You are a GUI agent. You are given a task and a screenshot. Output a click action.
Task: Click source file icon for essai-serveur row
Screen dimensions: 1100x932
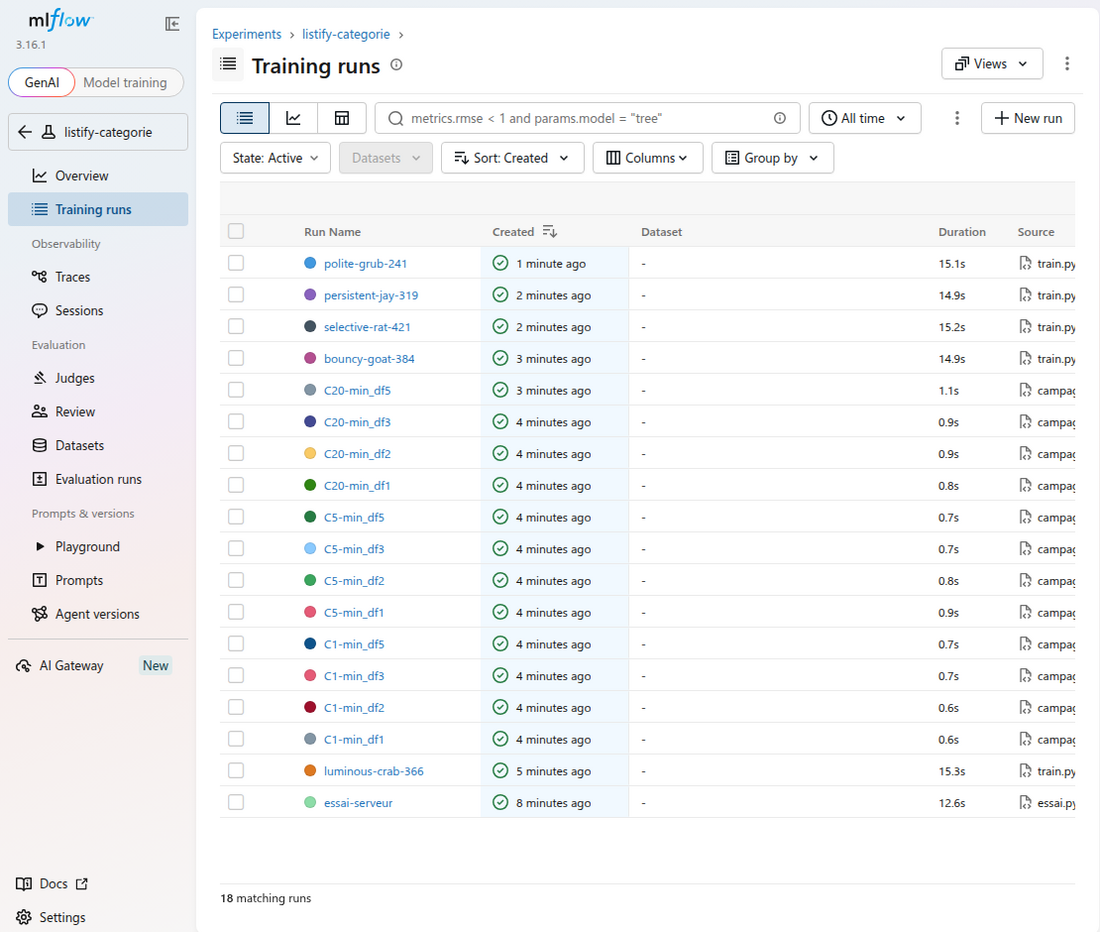1026,802
